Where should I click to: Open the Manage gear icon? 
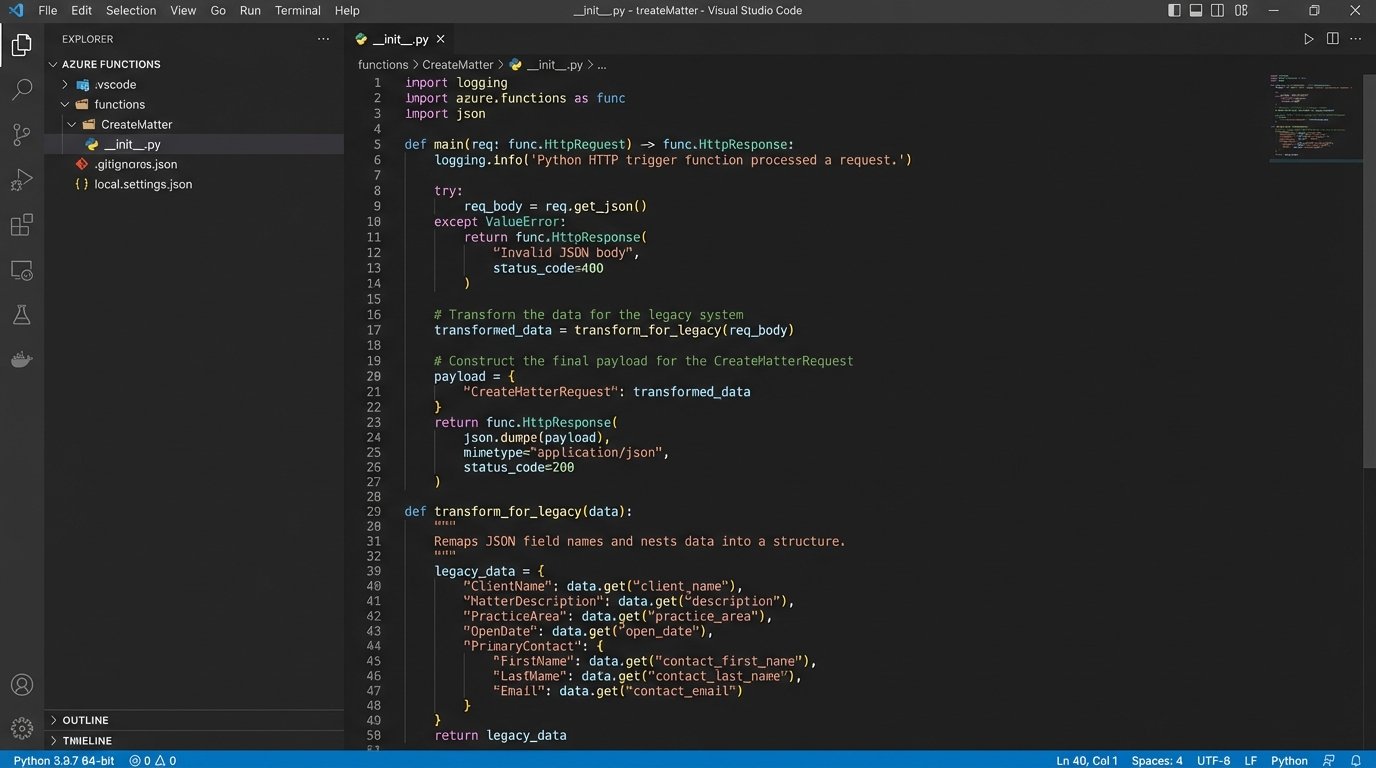tap(21, 728)
